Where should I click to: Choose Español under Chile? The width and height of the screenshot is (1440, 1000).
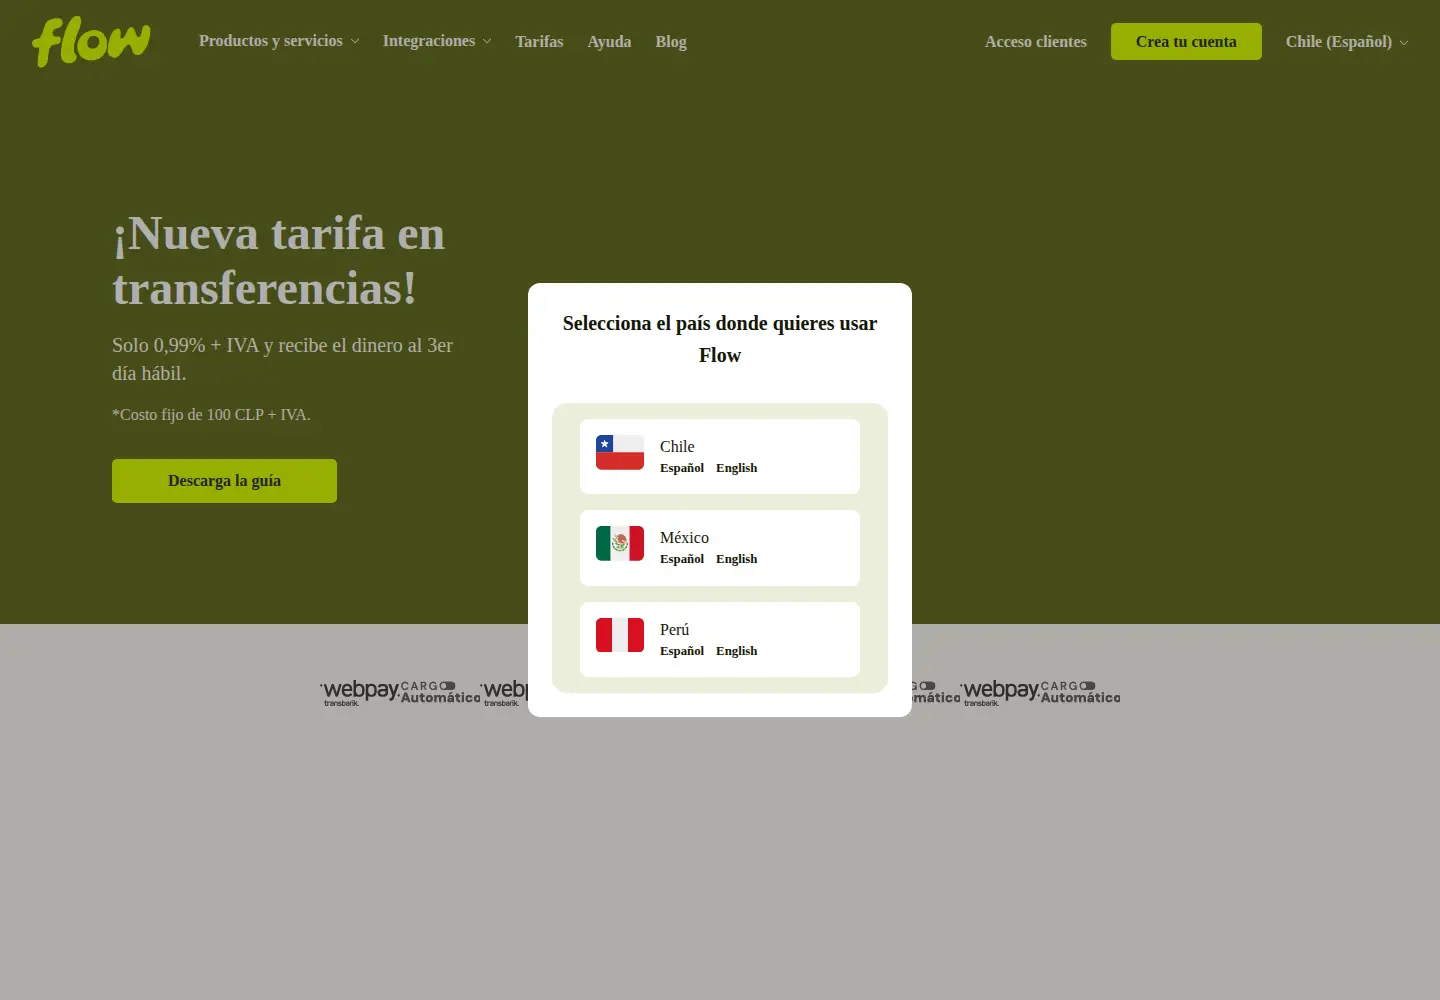point(682,468)
